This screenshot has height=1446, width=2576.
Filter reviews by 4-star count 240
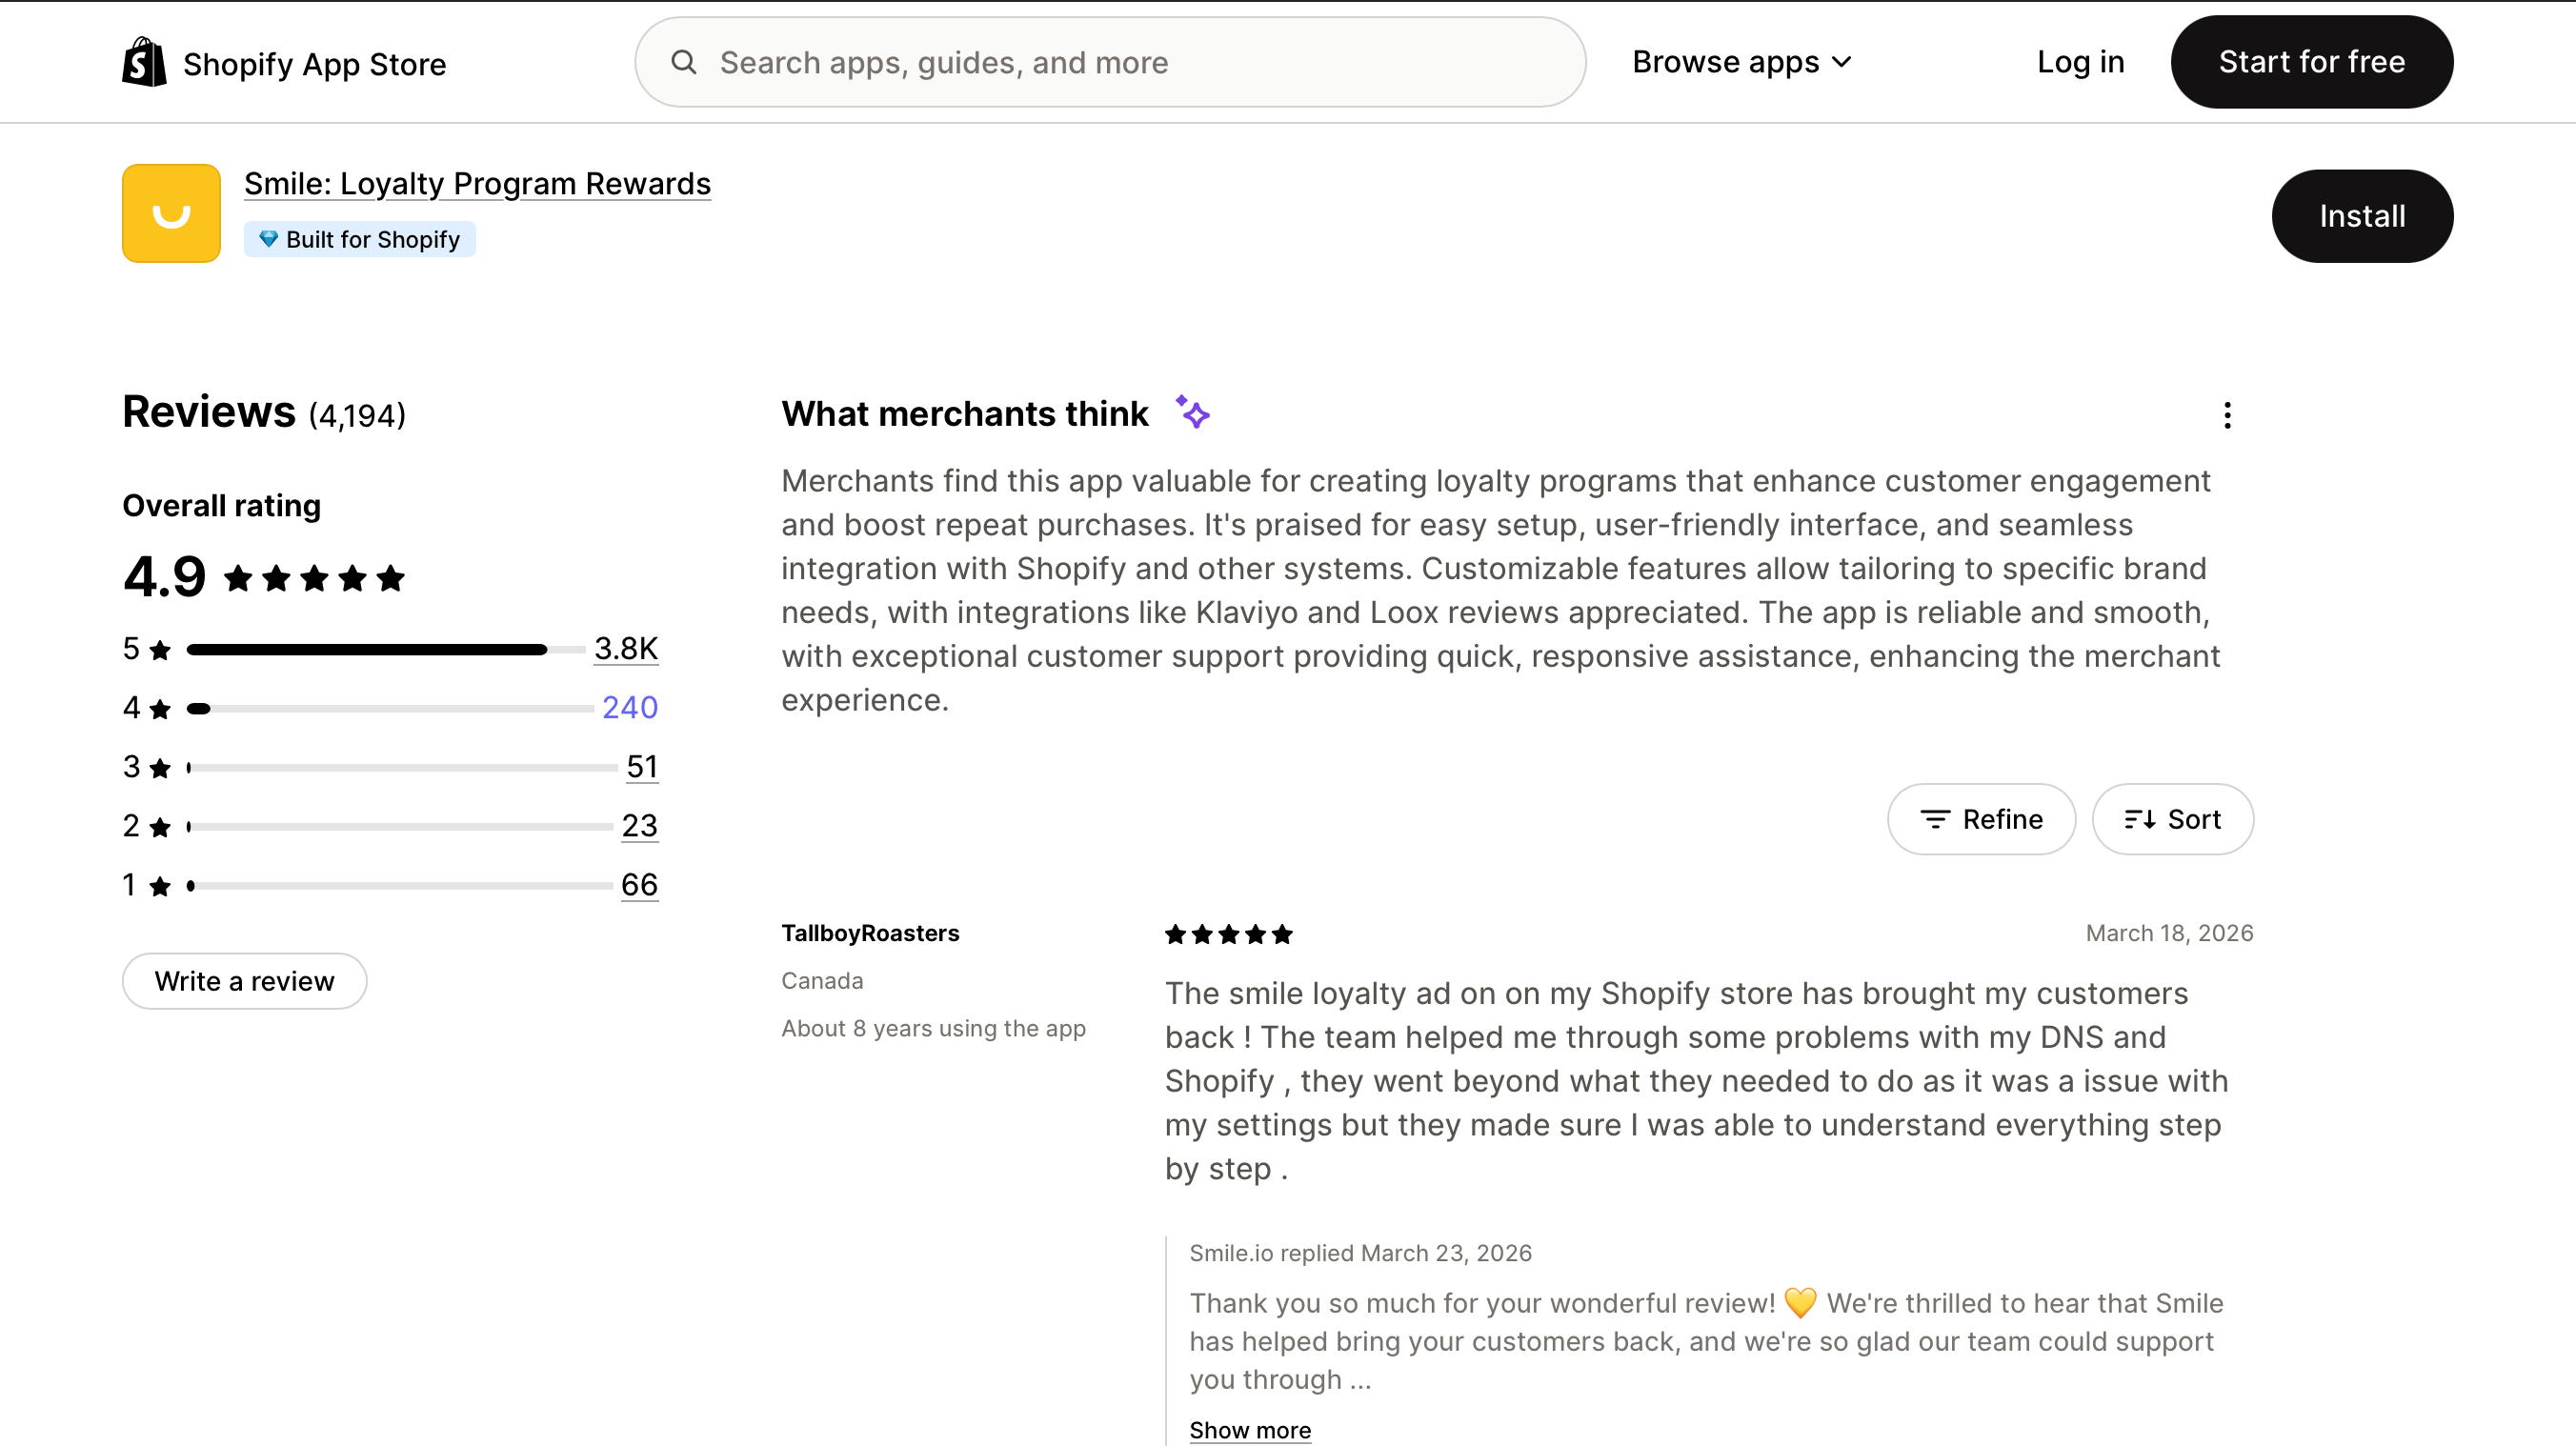[630, 707]
